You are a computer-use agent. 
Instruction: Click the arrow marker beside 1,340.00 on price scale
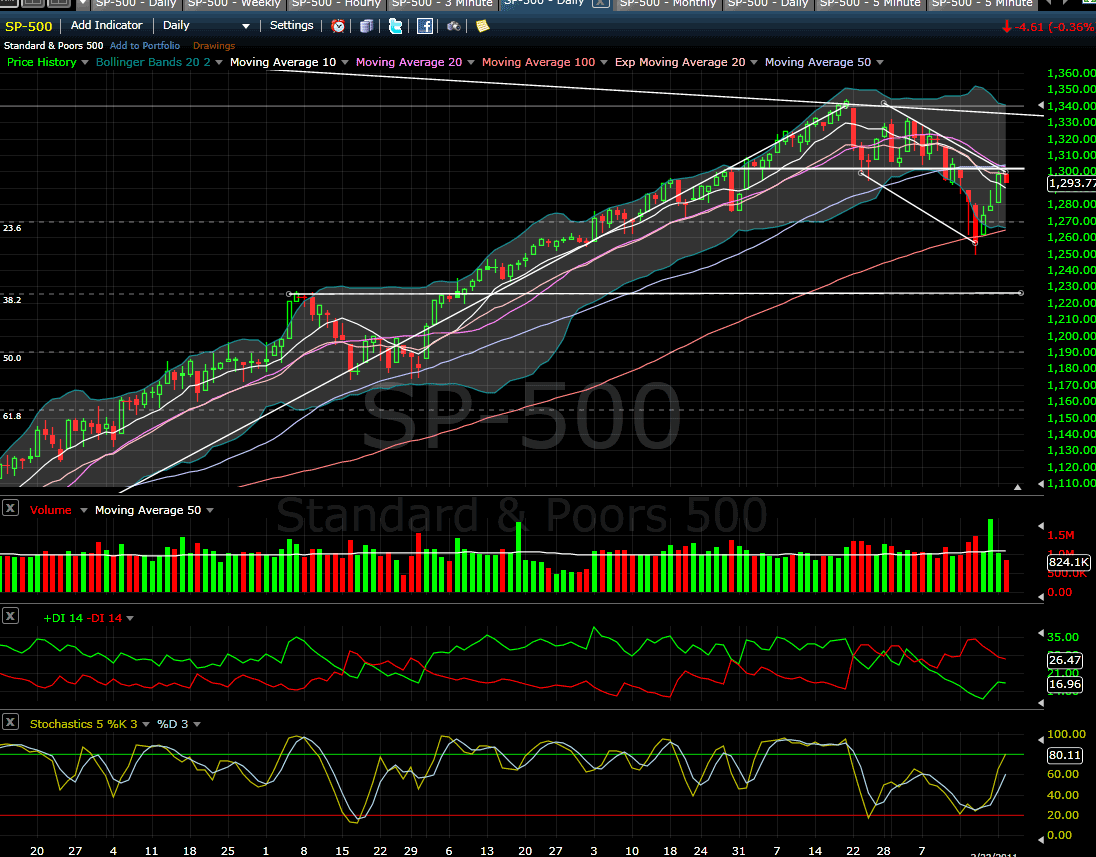(1041, 106)
